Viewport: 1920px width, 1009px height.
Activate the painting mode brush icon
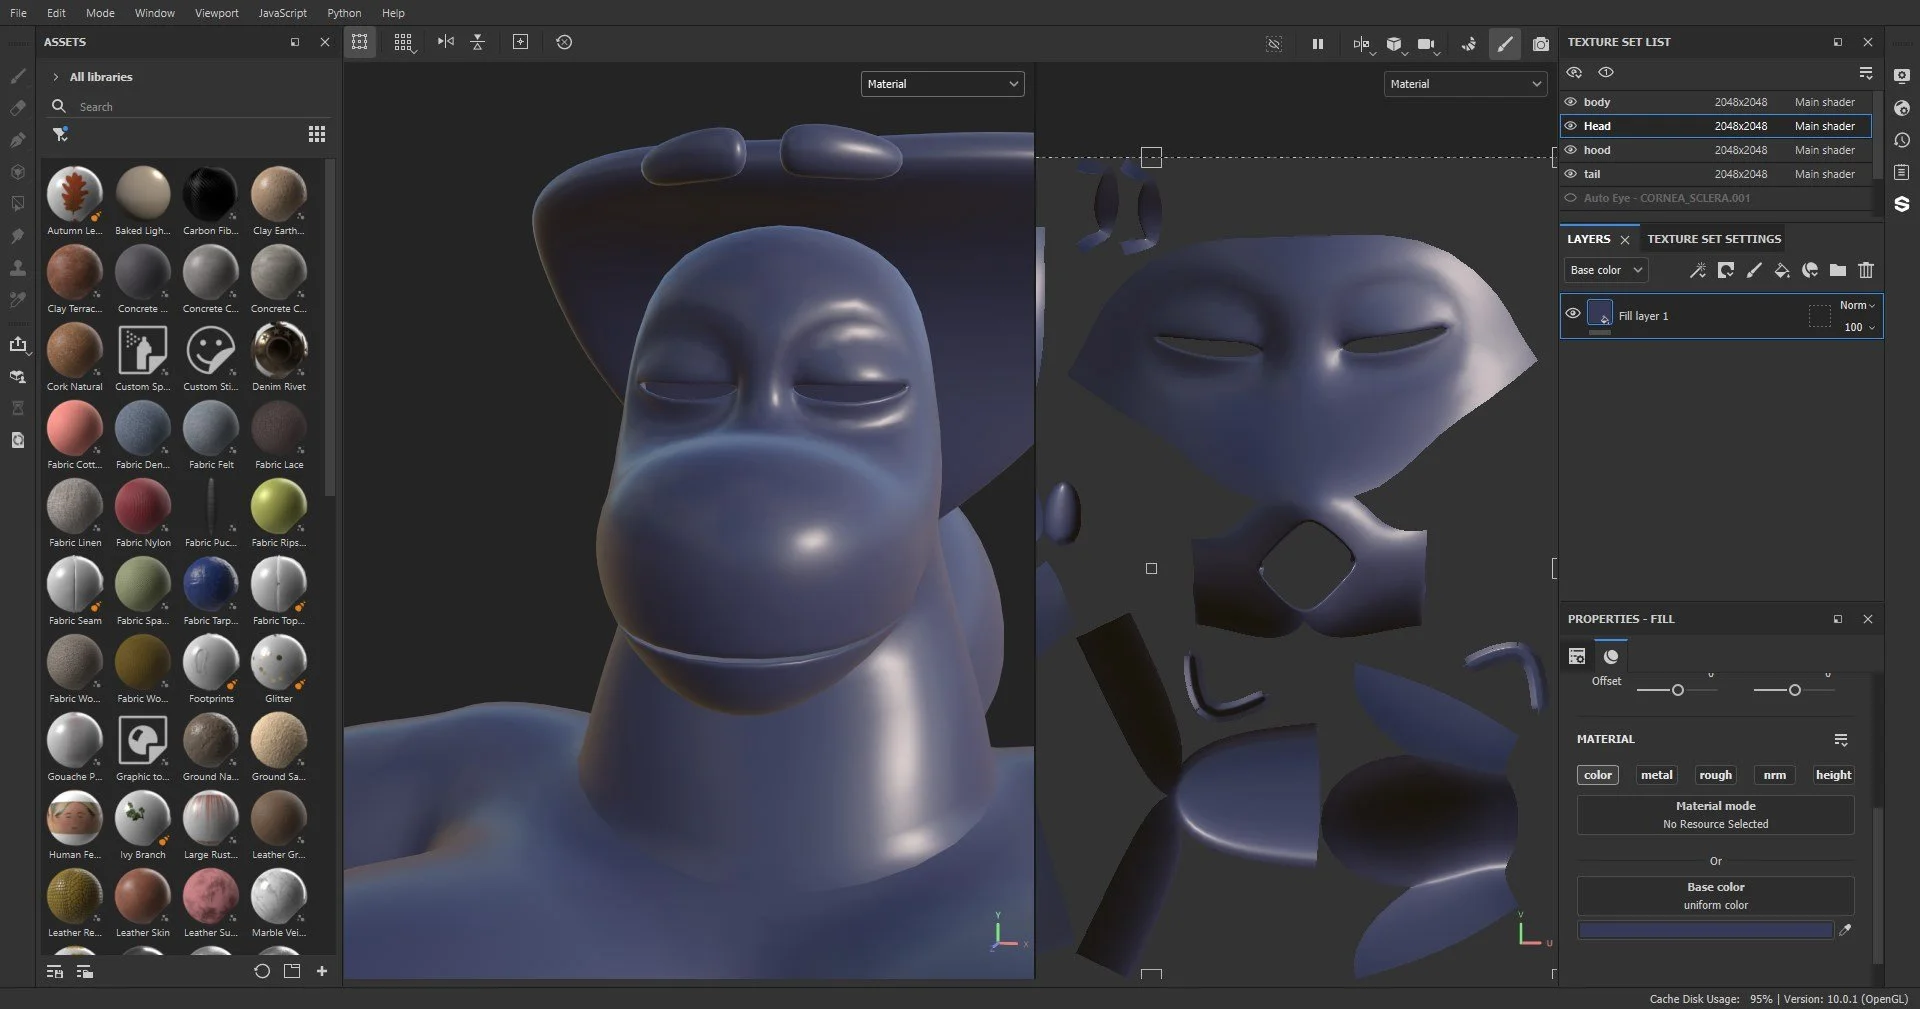click(x=1505, y=44)
